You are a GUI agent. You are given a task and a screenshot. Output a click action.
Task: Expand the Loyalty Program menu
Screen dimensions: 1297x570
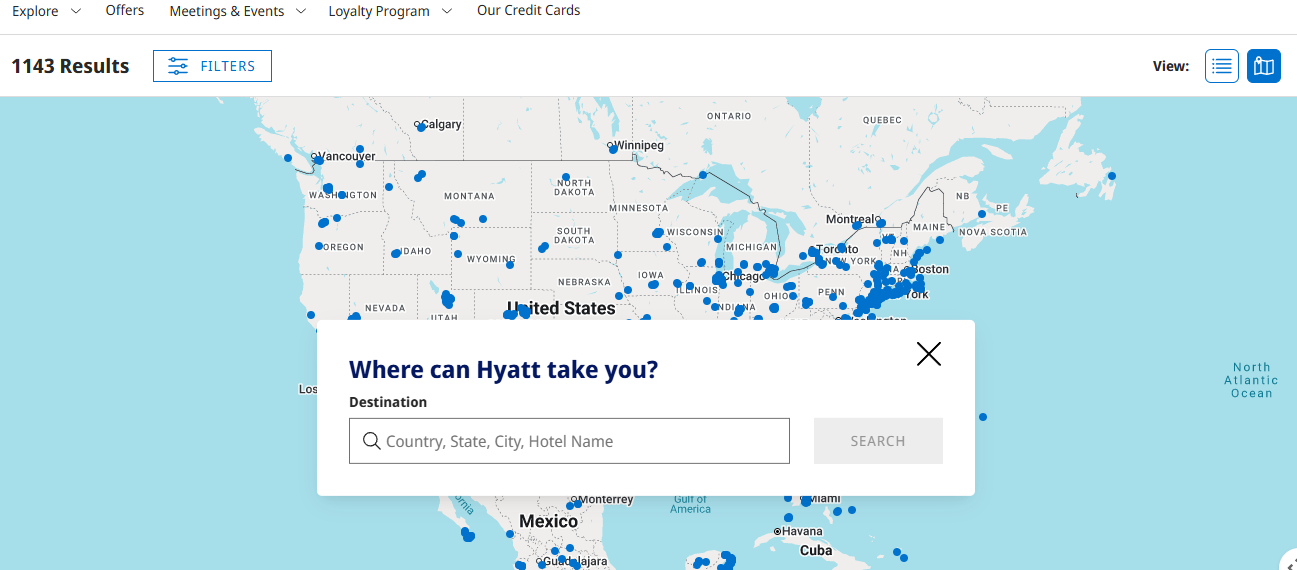click(x=390, y=11)
